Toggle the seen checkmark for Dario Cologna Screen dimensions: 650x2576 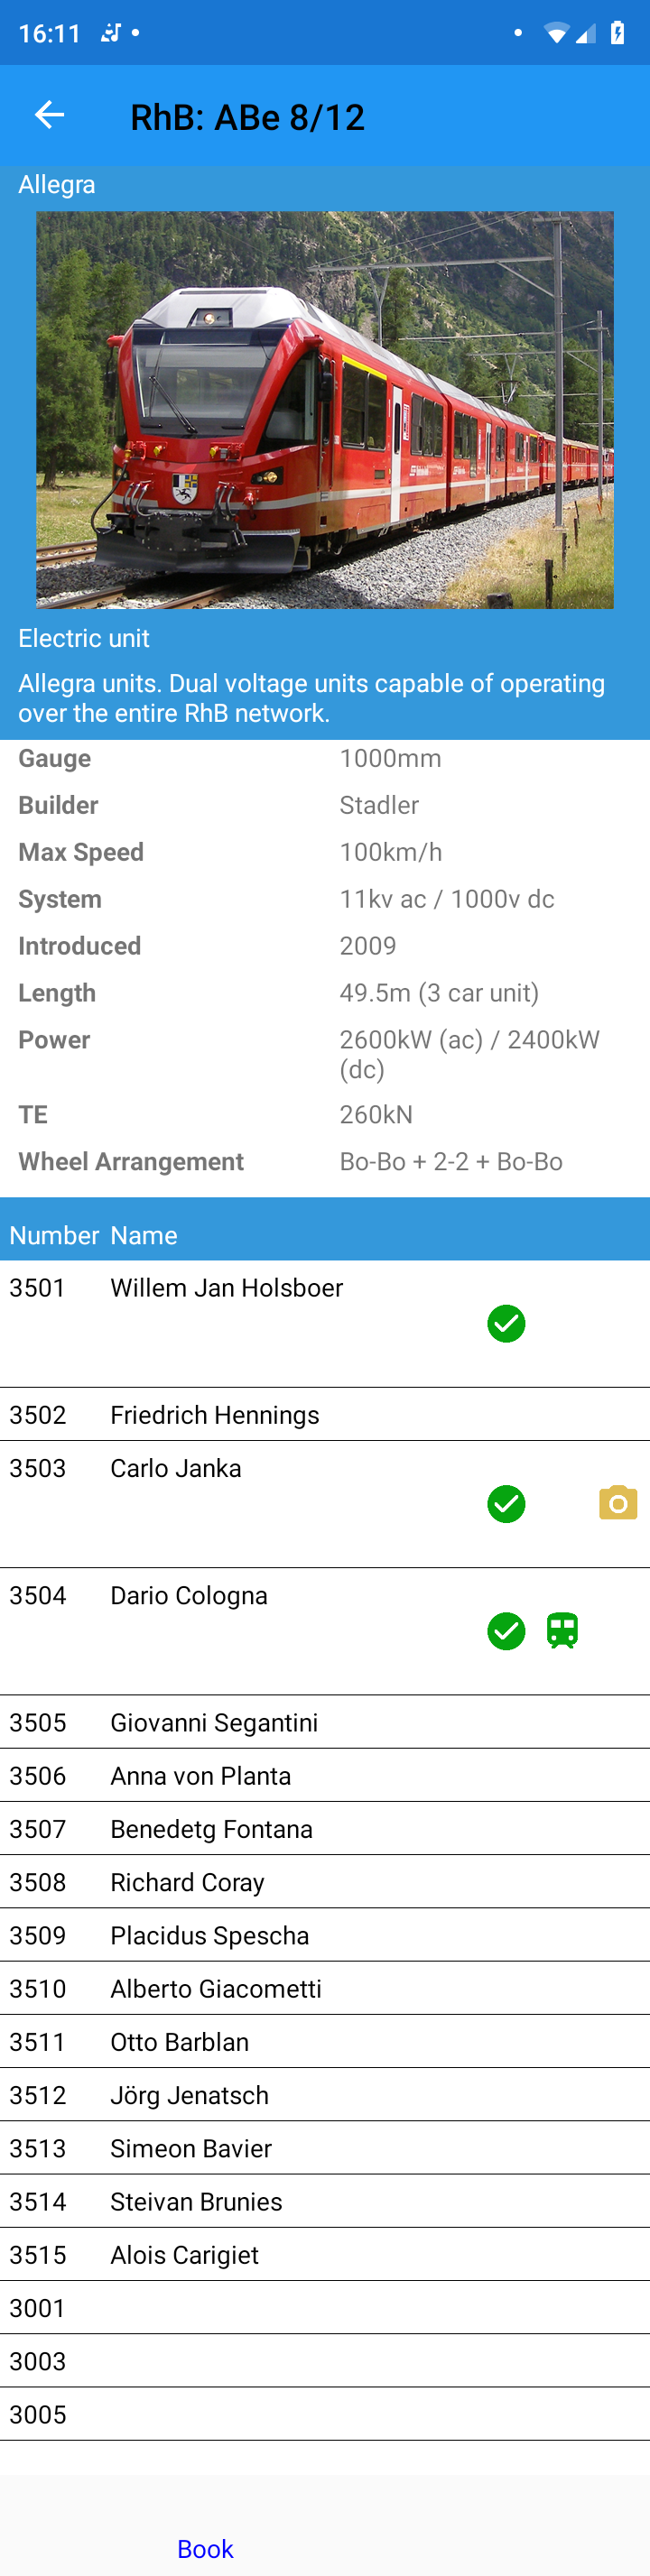pos(506,1630)
